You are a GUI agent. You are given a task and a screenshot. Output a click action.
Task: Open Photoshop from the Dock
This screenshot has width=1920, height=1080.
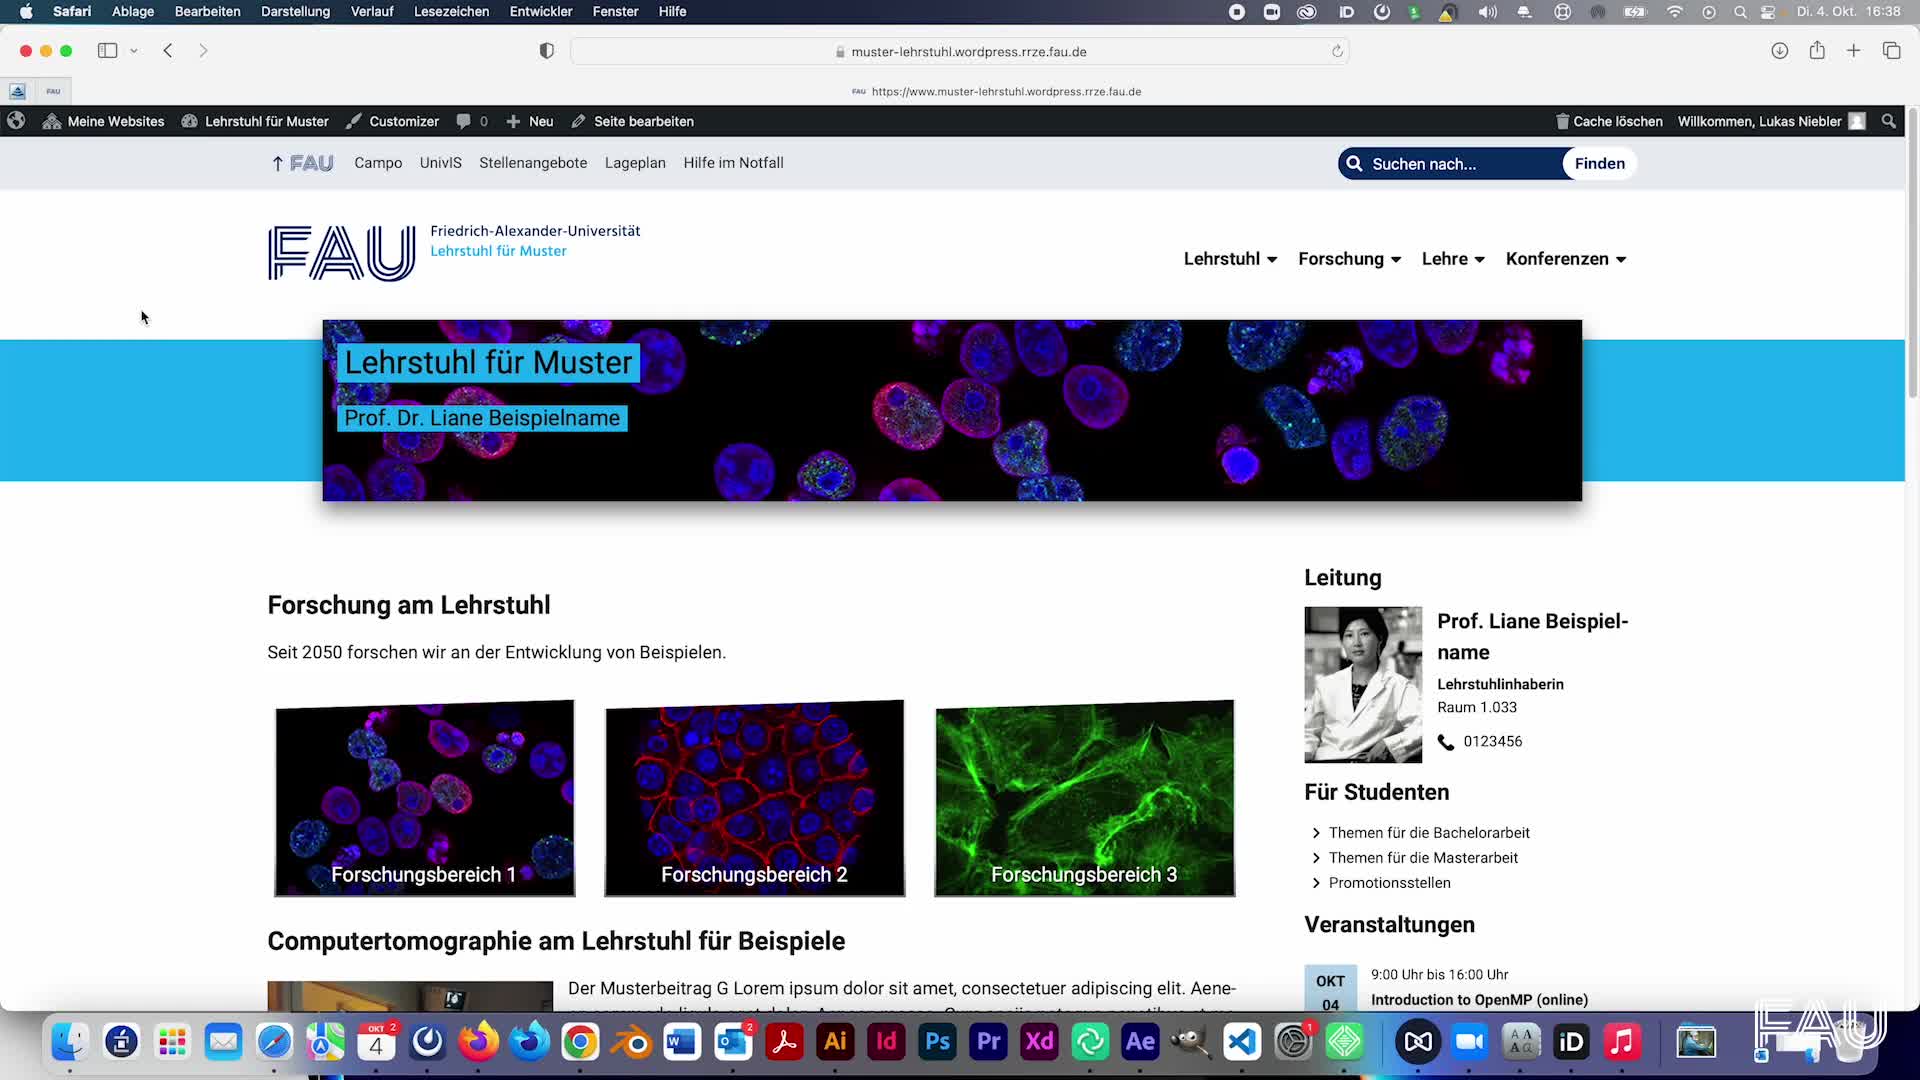[x=937, y=1041]
